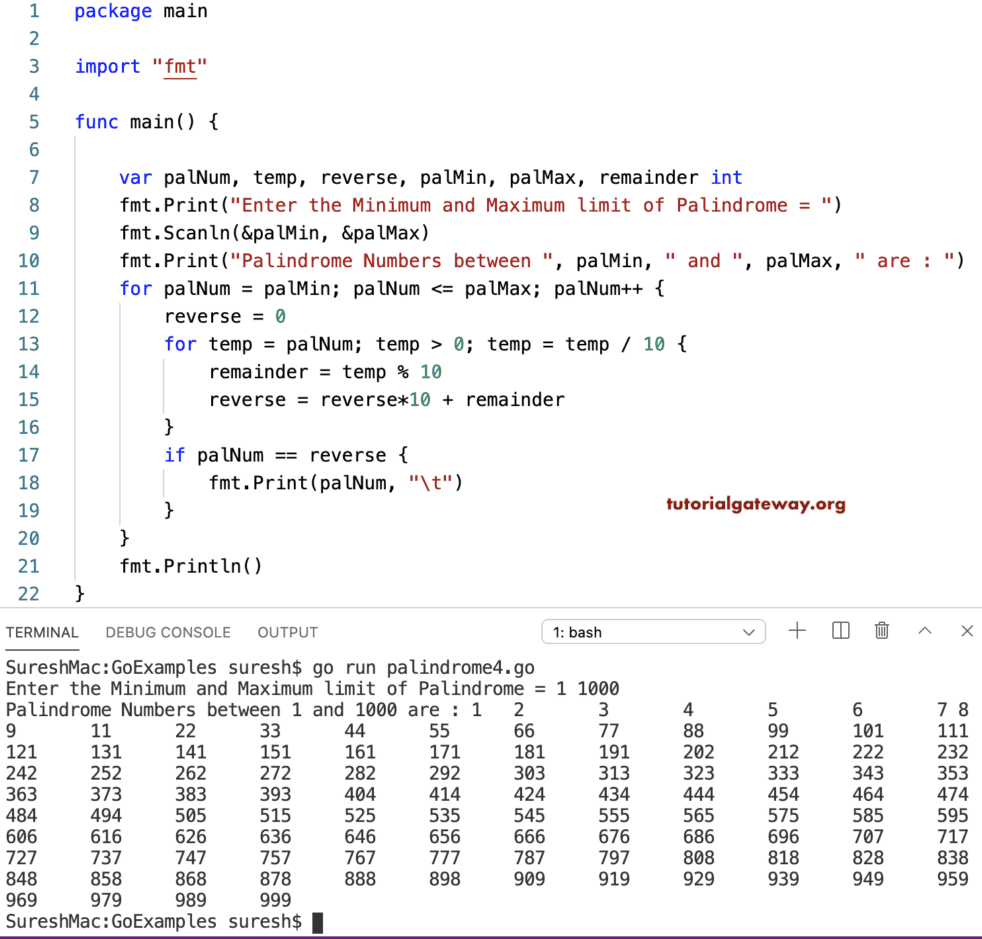Click the tutorialgateway.org watermark
The width and height of the screenshot is (982, 939).
click(755, 504)
